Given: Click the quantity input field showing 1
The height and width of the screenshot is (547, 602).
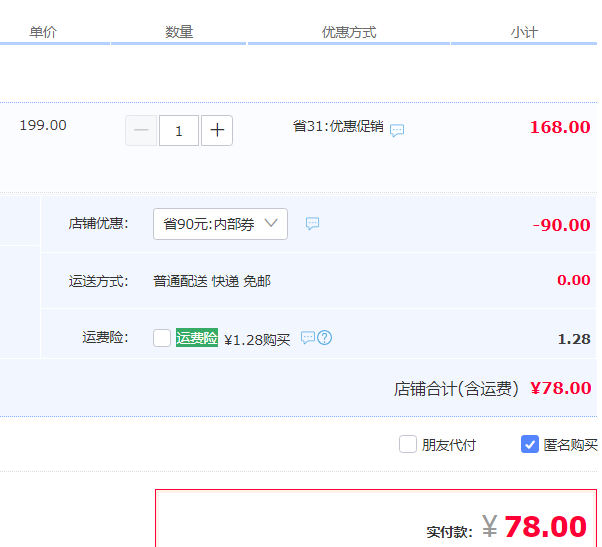Looking at the screenshot, I should (179, 130).
